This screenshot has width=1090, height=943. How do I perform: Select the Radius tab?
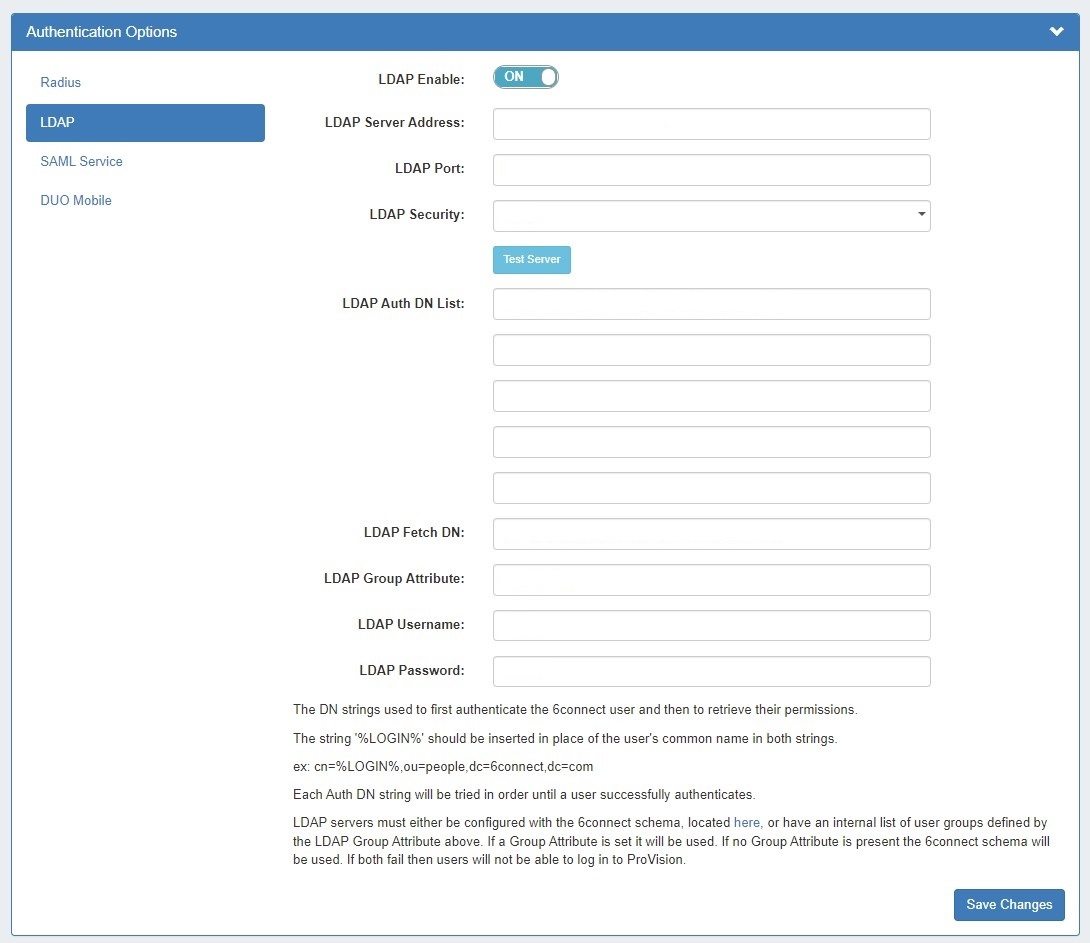[x=61, y=82]
